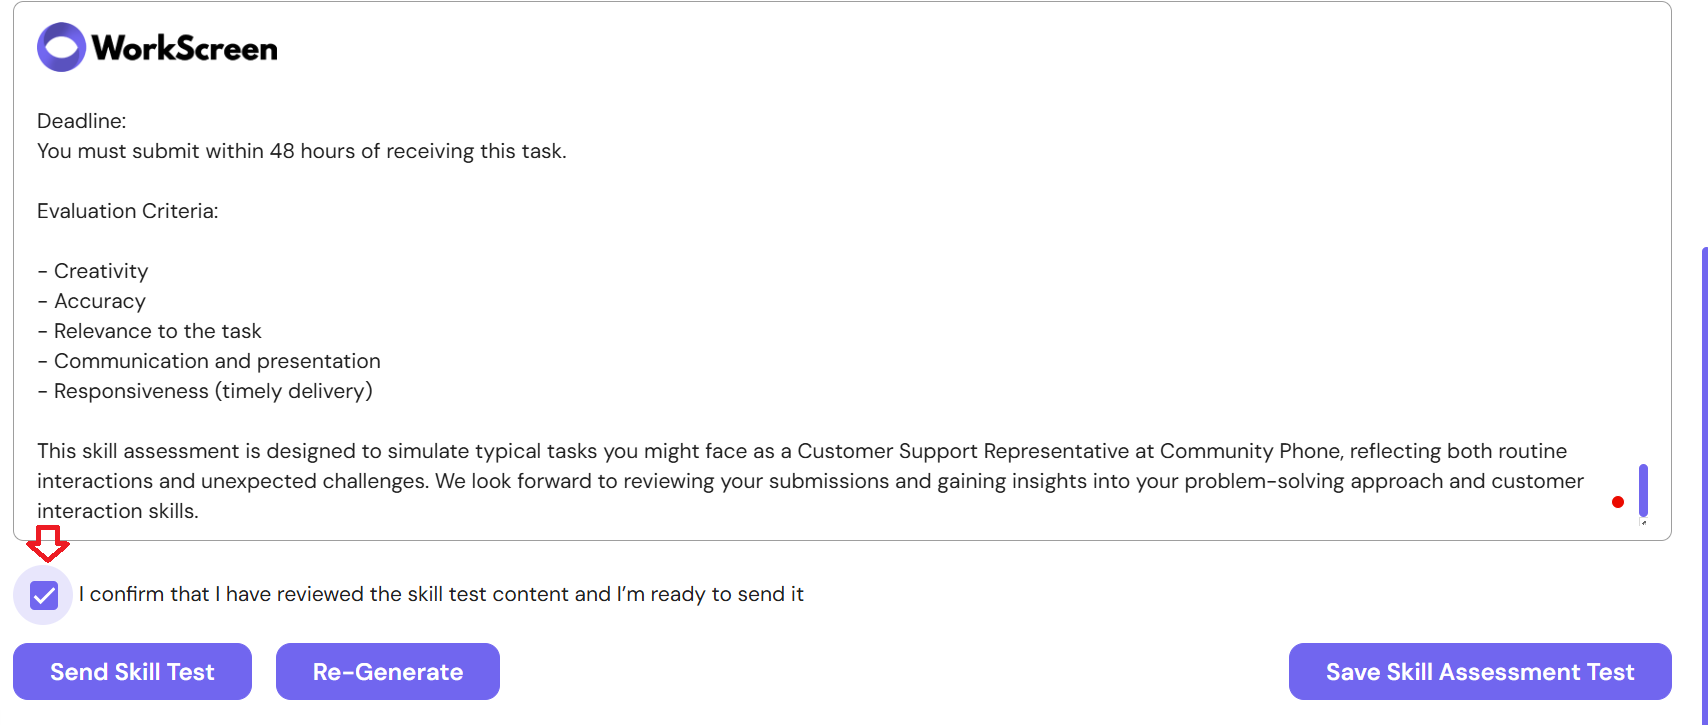Click the "submit within 48 hours" sentence
Image resolution: width=1708 pixels, height=725 pixels.
(302, 151)
